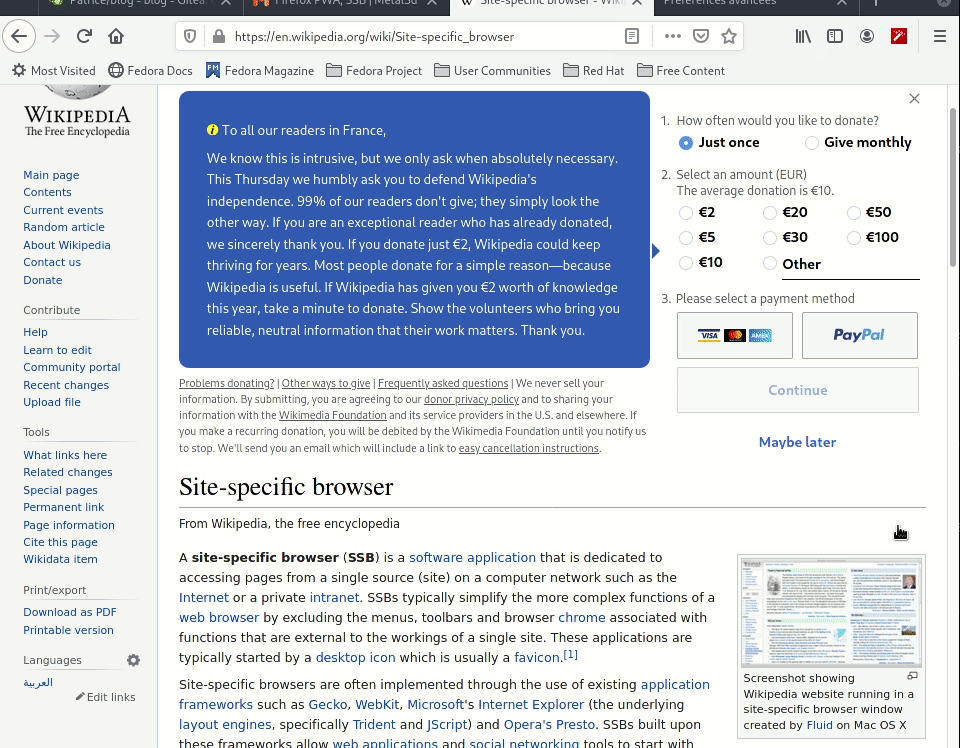Click the Other amount input field

click(851, 265)
